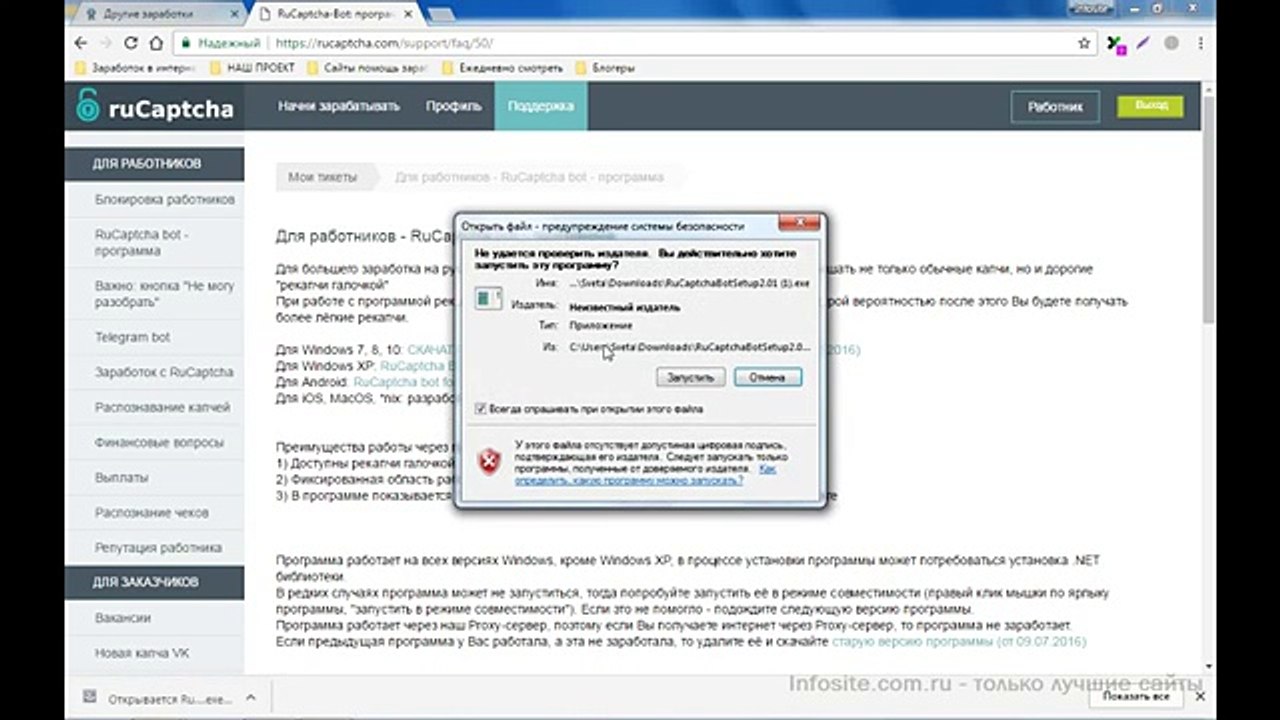Click the application file icon in dialog
The height and width of the screenshot is (720, 1280).
click(x=488, y=298)
